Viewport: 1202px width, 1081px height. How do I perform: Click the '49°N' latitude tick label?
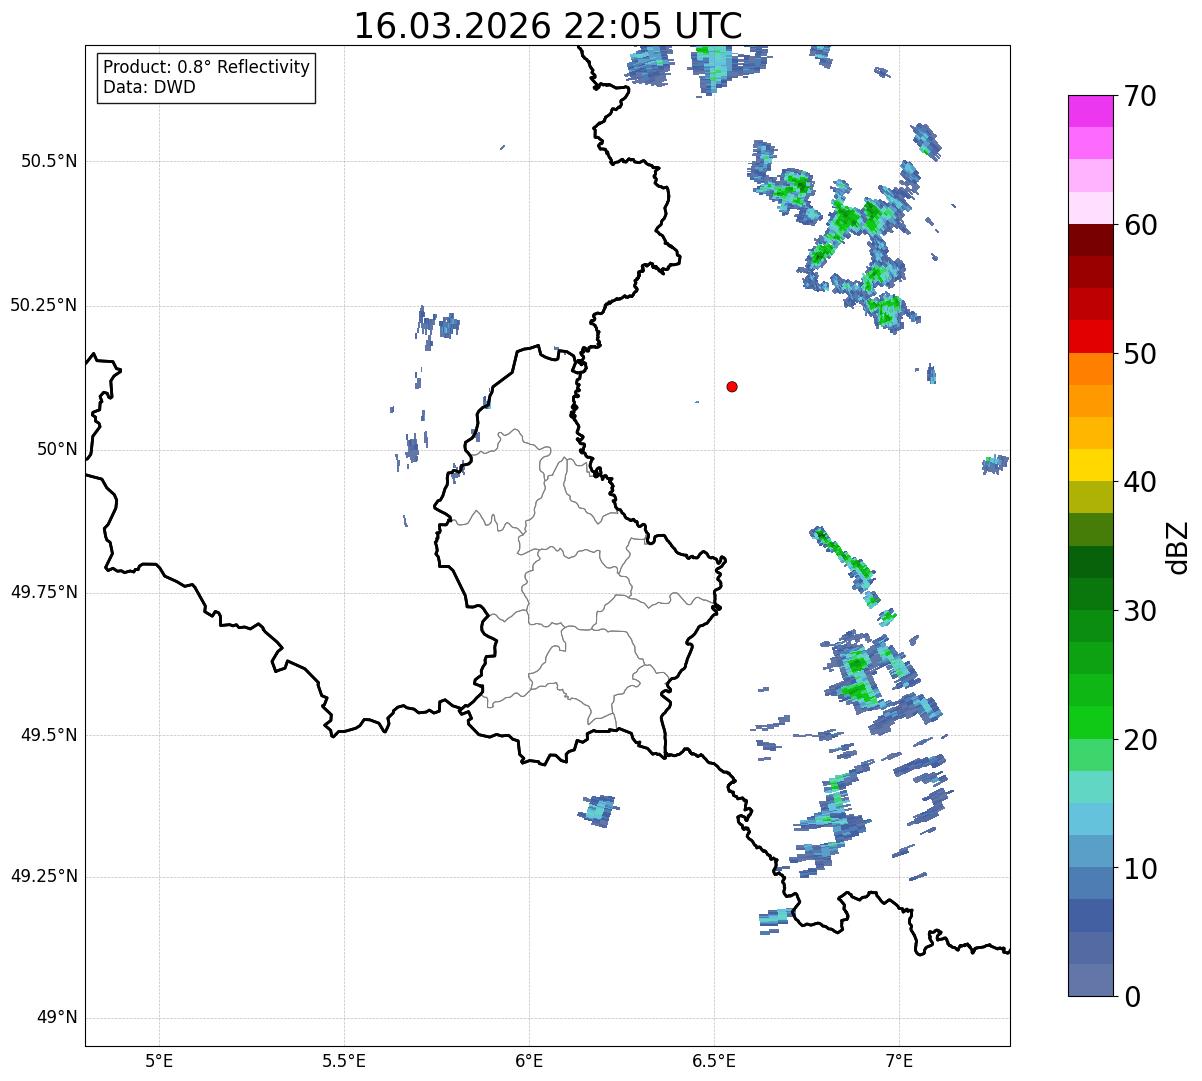(56, 1018)
